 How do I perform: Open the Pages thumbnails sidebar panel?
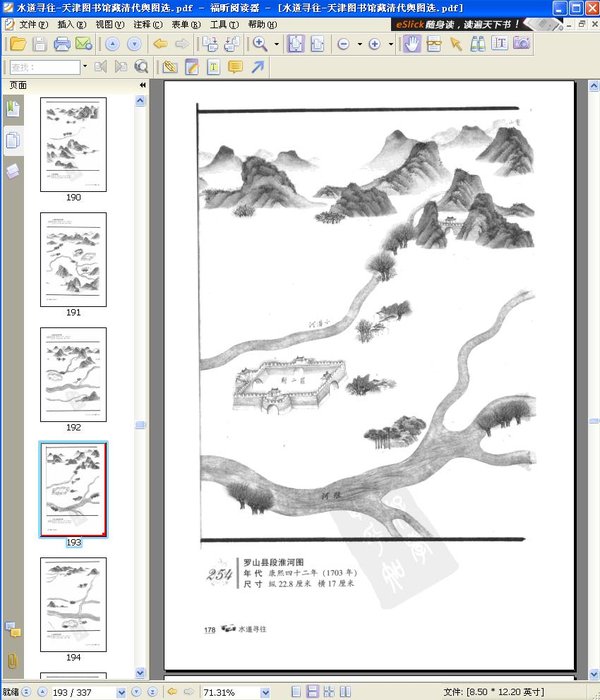click(x=13, y=141)
